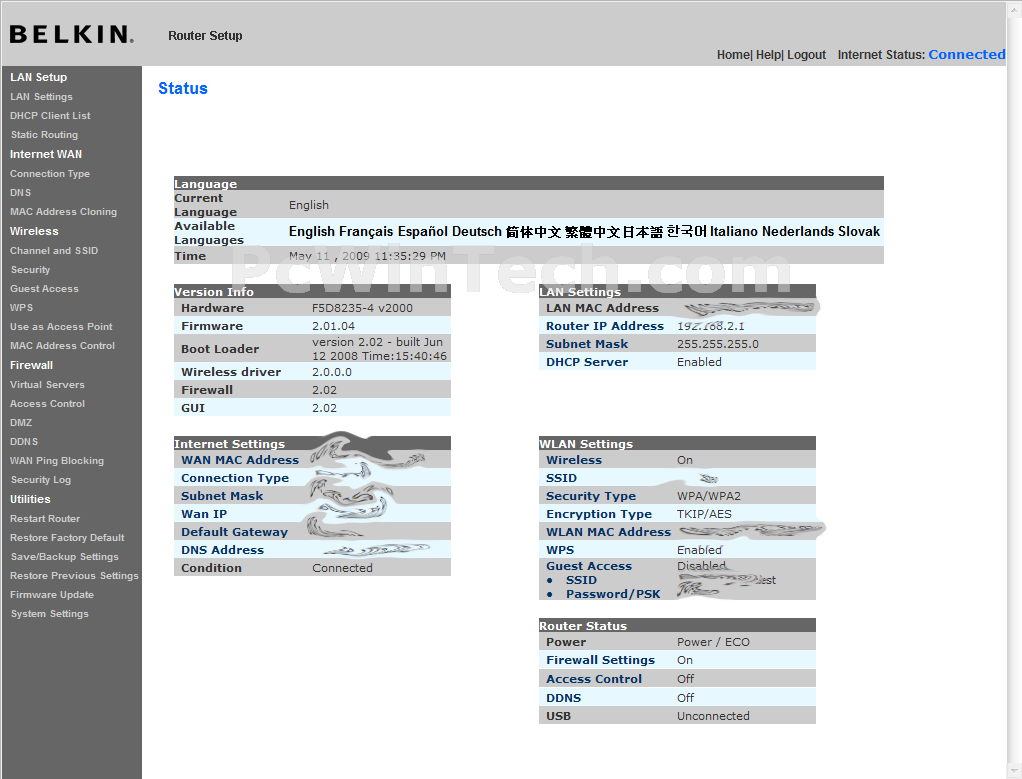The width and height of the screenshot is (1022, 779).
Task: Open the DHCP Client List
Action: coord(50,115)
